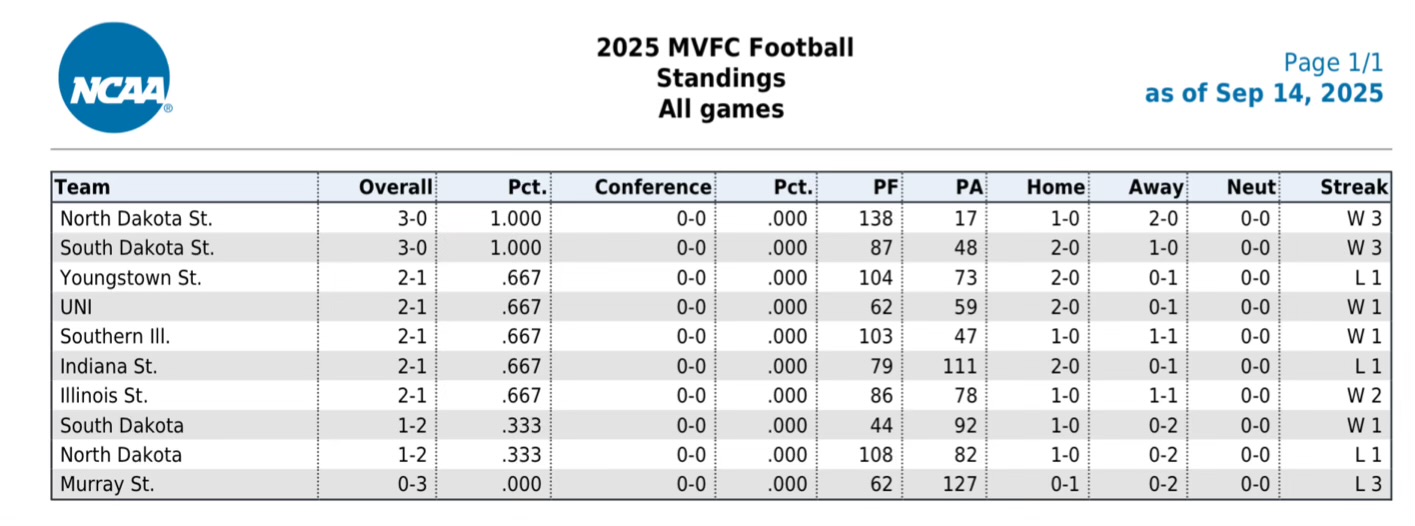Click the Streak column header
The height and width of the screenshot is (526, 1415).
(x=1353, y=187)
